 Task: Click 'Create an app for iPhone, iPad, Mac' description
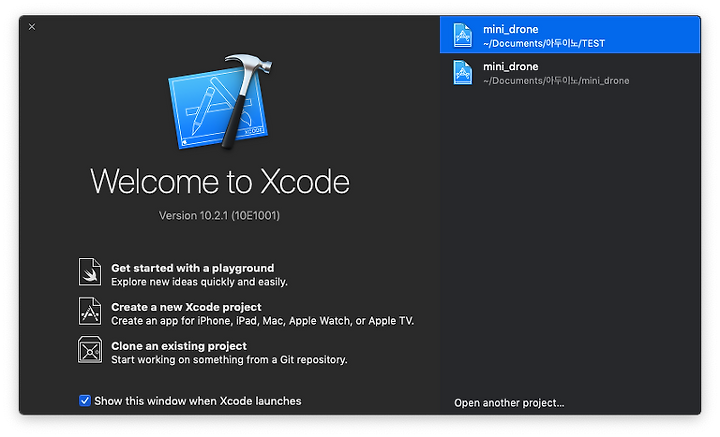262,321
